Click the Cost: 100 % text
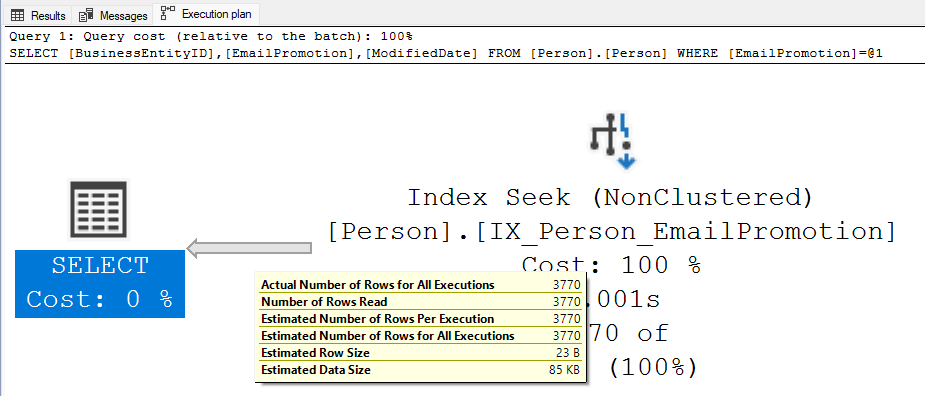Screen dimensions: 925x396 click(612, 265)
